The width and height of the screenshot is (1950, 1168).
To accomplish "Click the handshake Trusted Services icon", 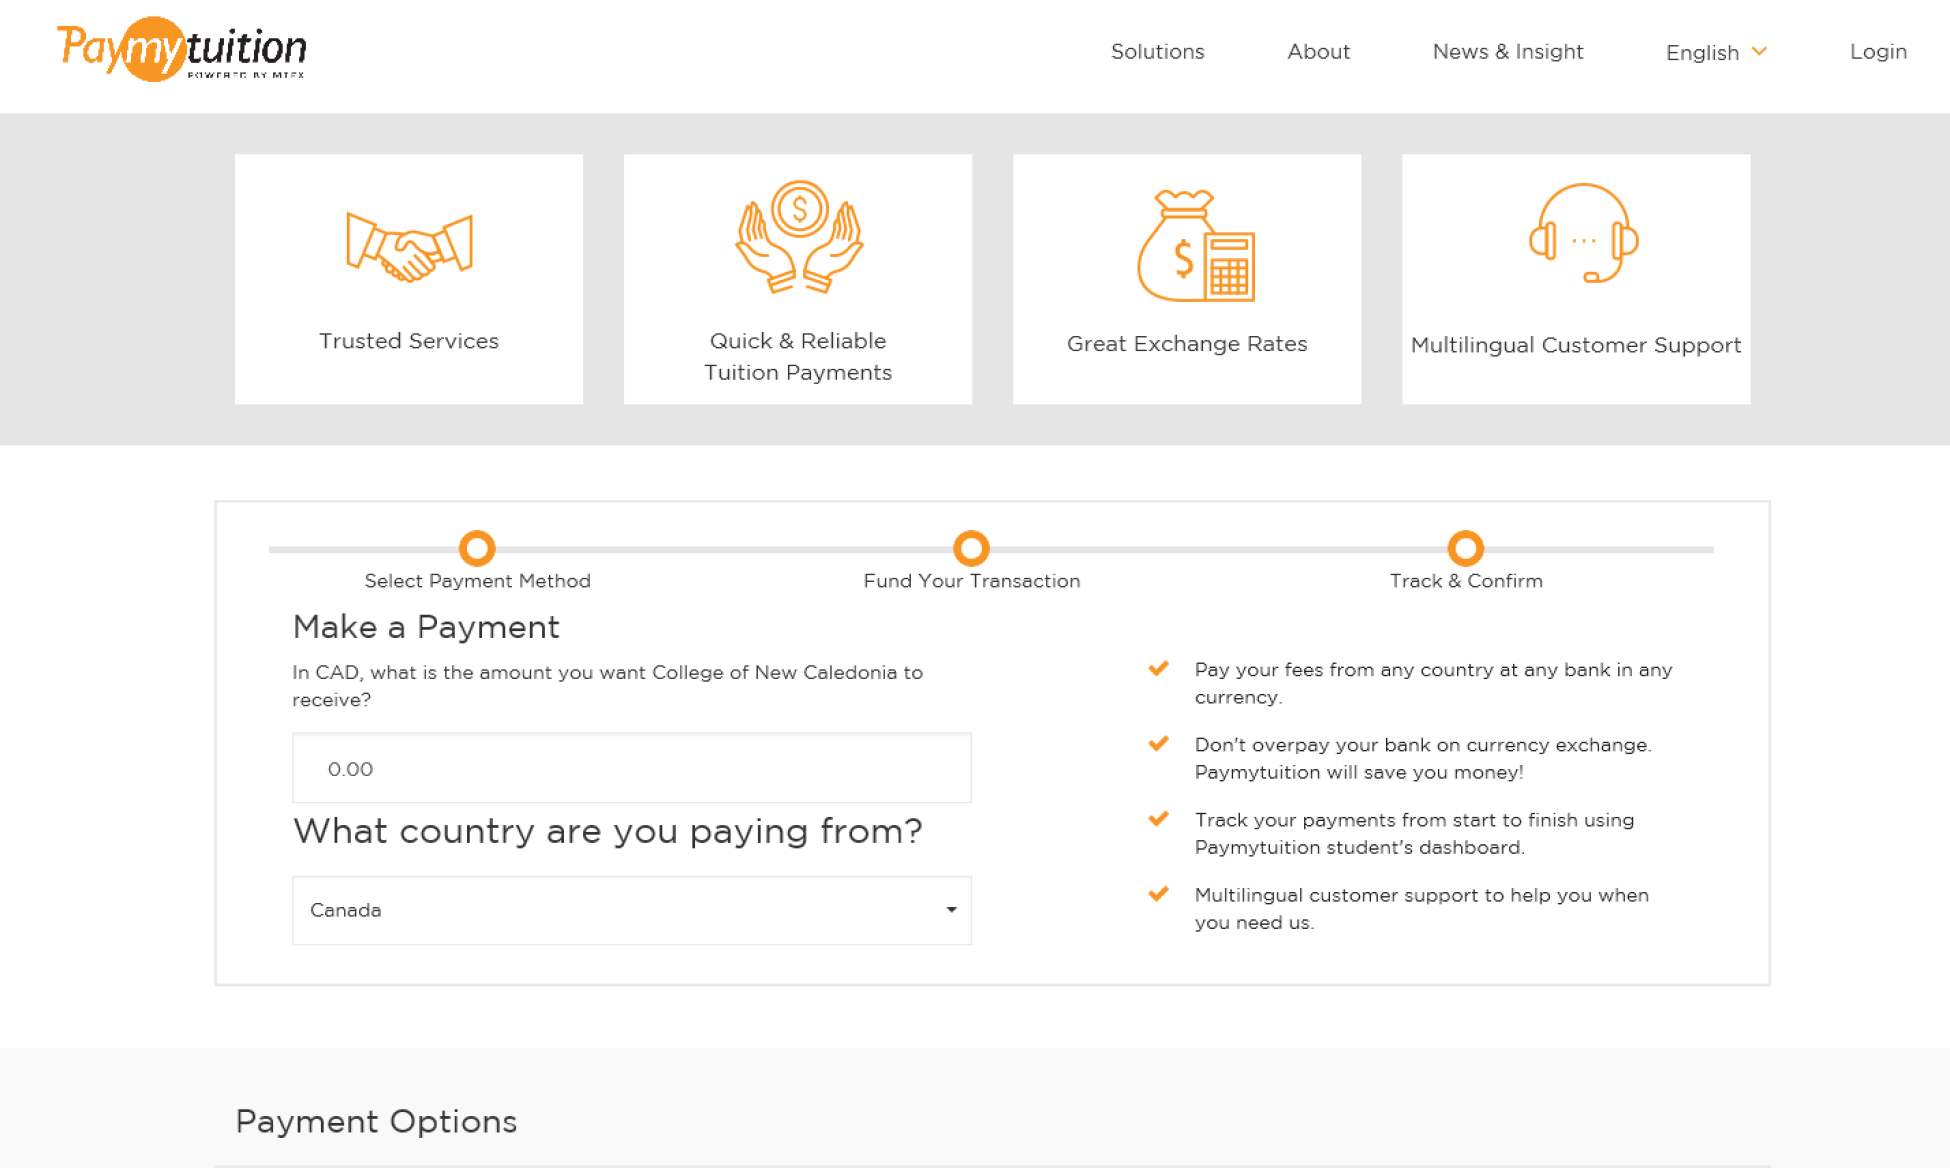I will pyautogui.click(x=409, y=247).
